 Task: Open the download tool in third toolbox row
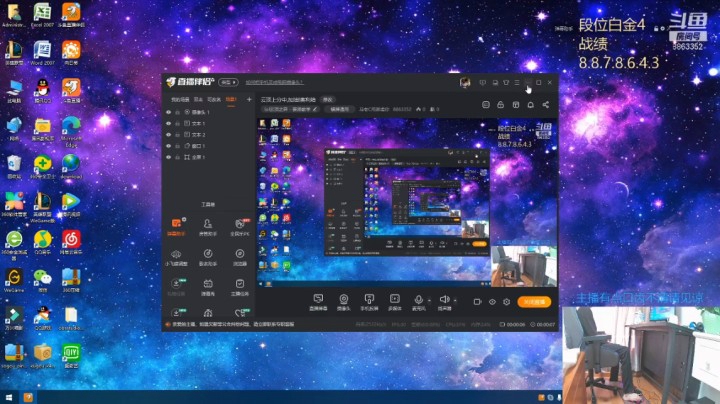tap(176, 287)
